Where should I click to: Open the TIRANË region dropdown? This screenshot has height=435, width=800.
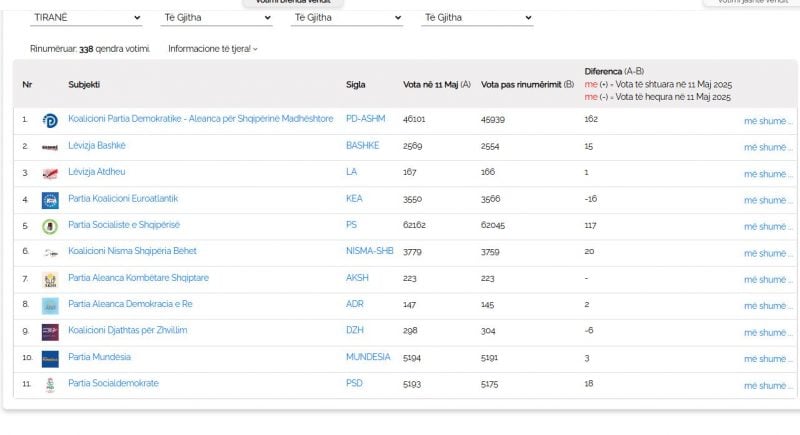pyautogui.click(x=86, y=18)
